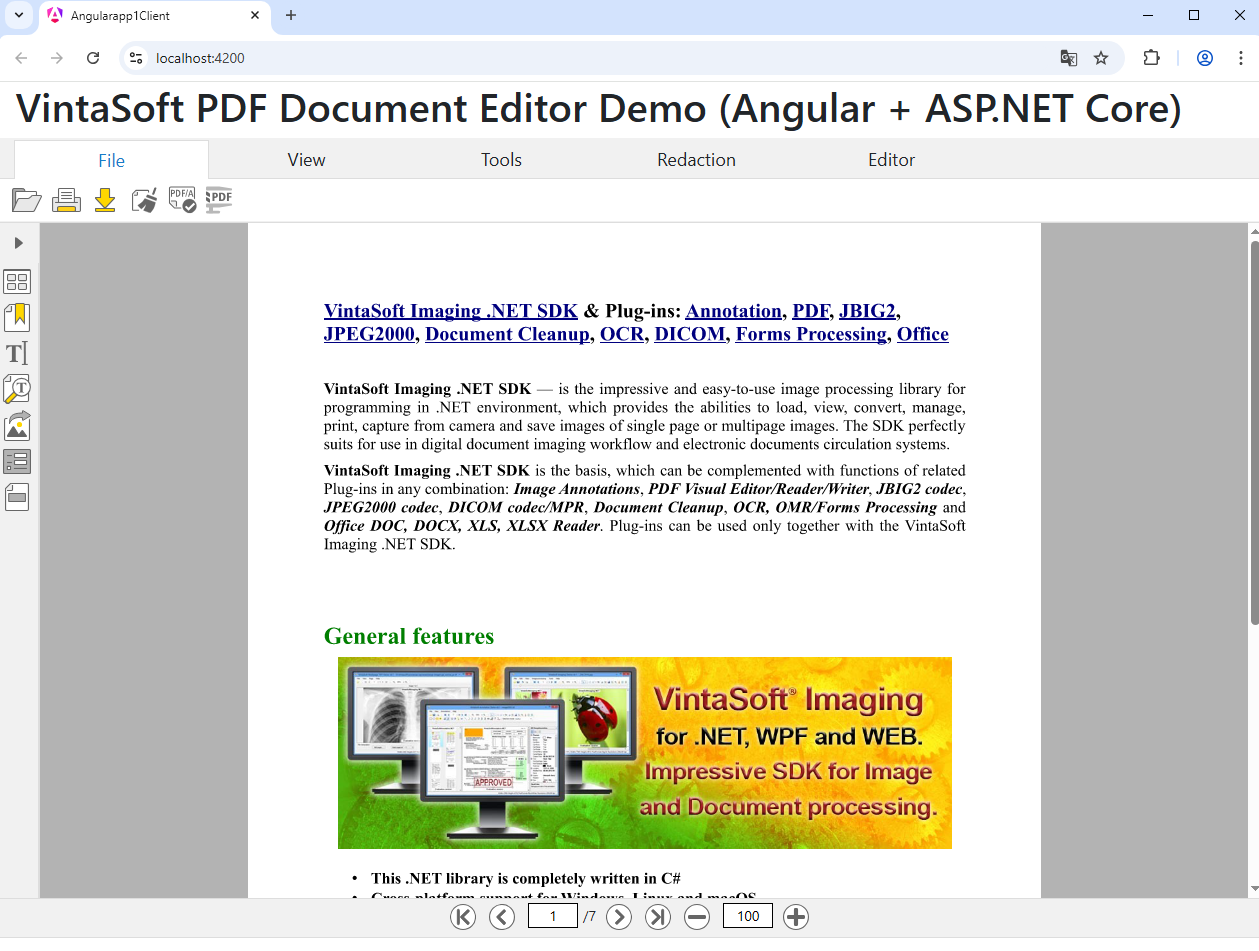Viewport: 1259px width, 951px height.
Task: Follow the VintaSoft Imaging .NET SDK link
Action: pyautogui.click(x=451, y=311)
